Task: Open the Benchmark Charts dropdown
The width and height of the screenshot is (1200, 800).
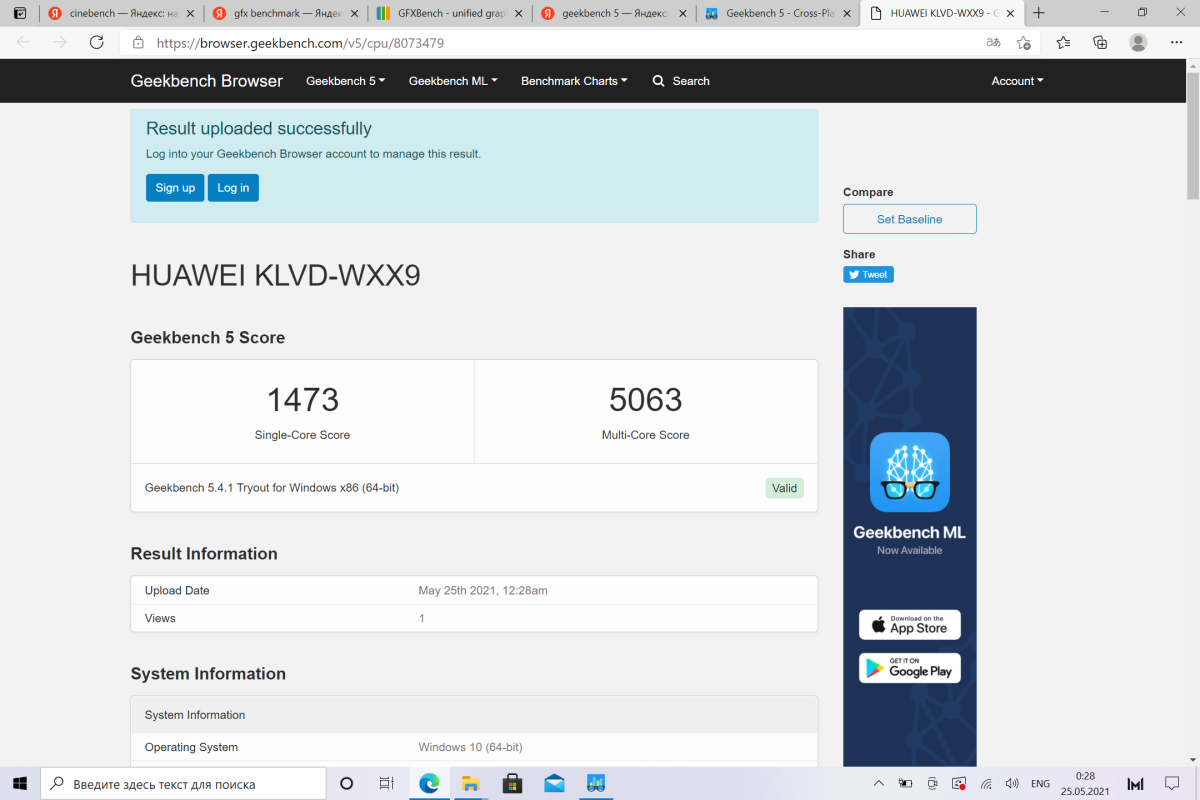Action: click(x=574, y=81)
